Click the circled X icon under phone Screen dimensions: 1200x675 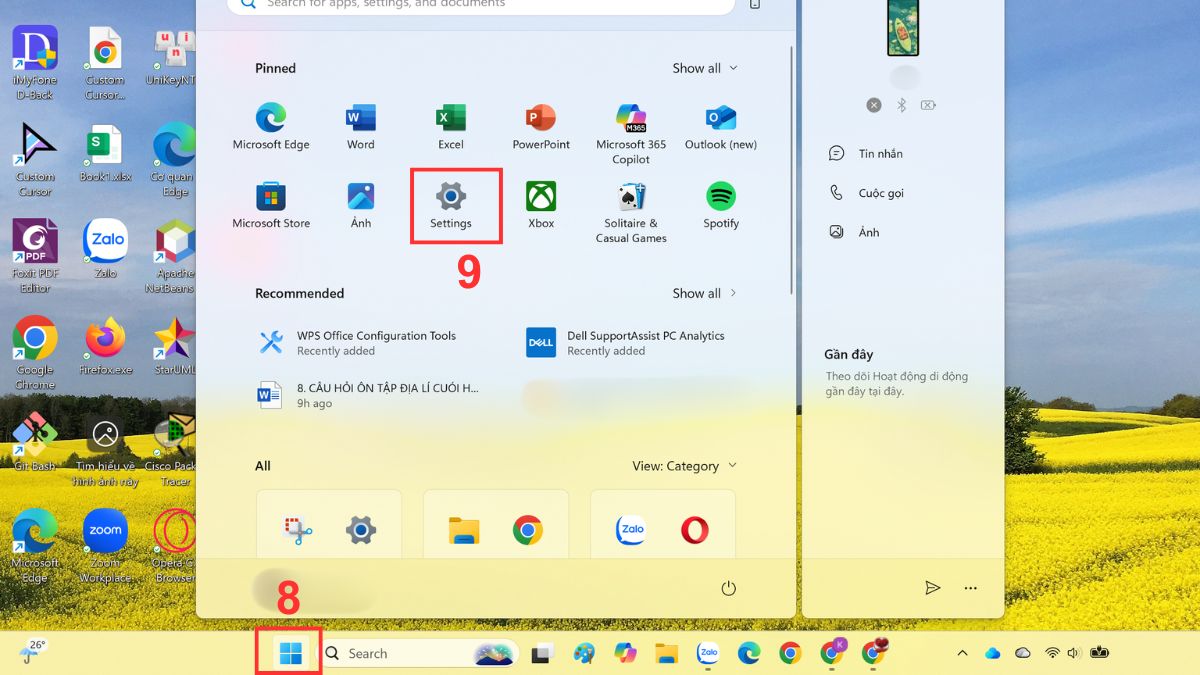coord(874,105)
